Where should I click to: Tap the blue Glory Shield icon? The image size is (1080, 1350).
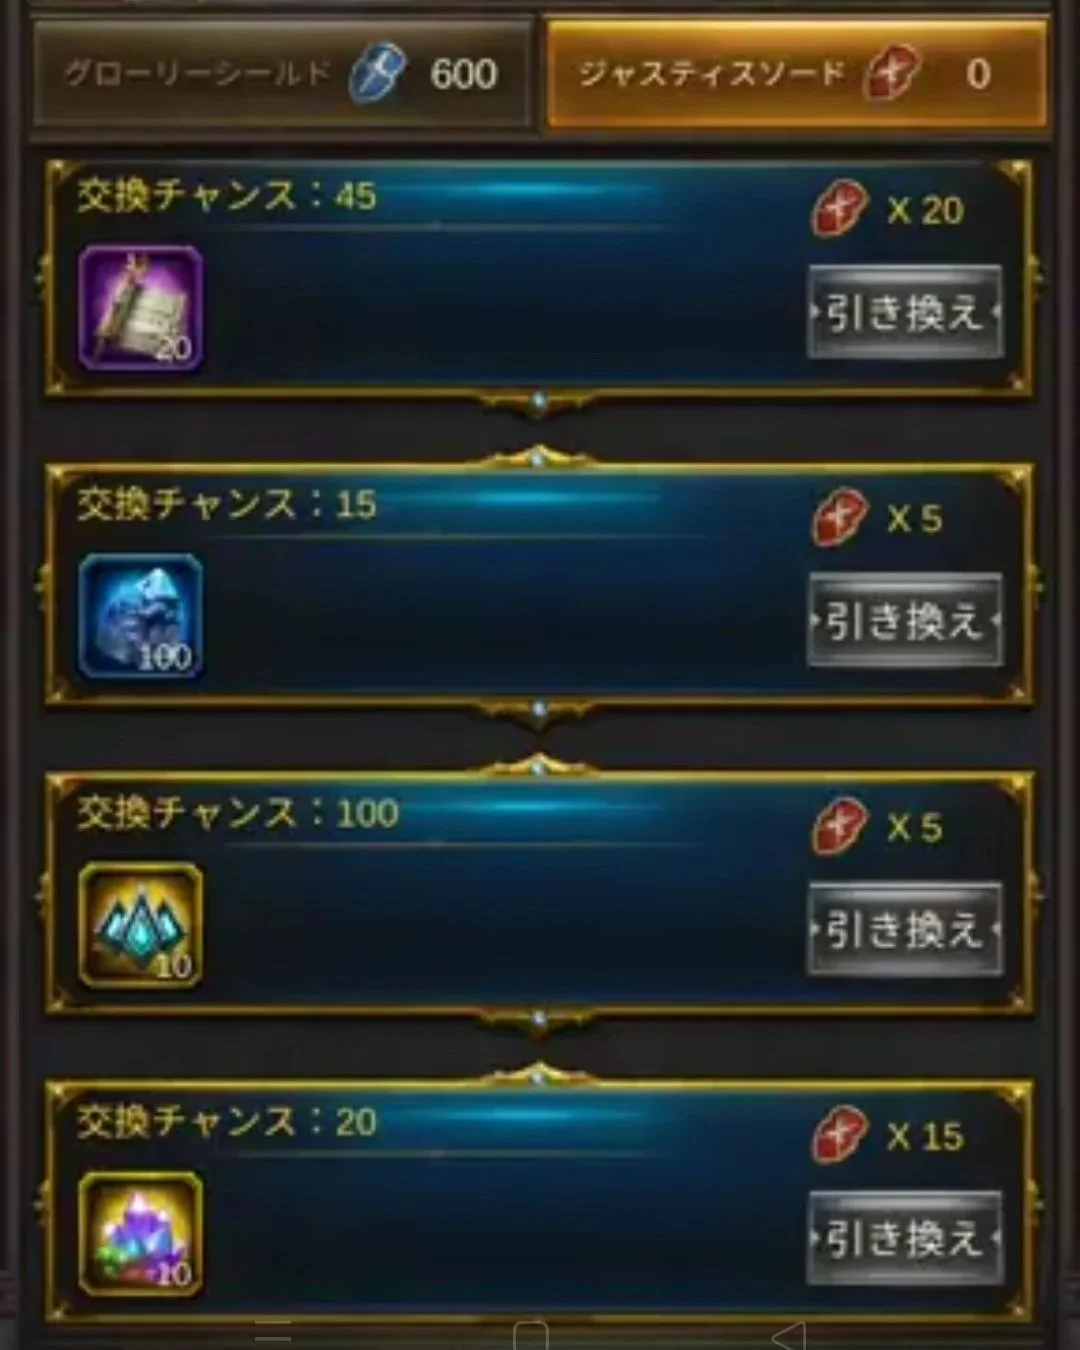(378, 74)
